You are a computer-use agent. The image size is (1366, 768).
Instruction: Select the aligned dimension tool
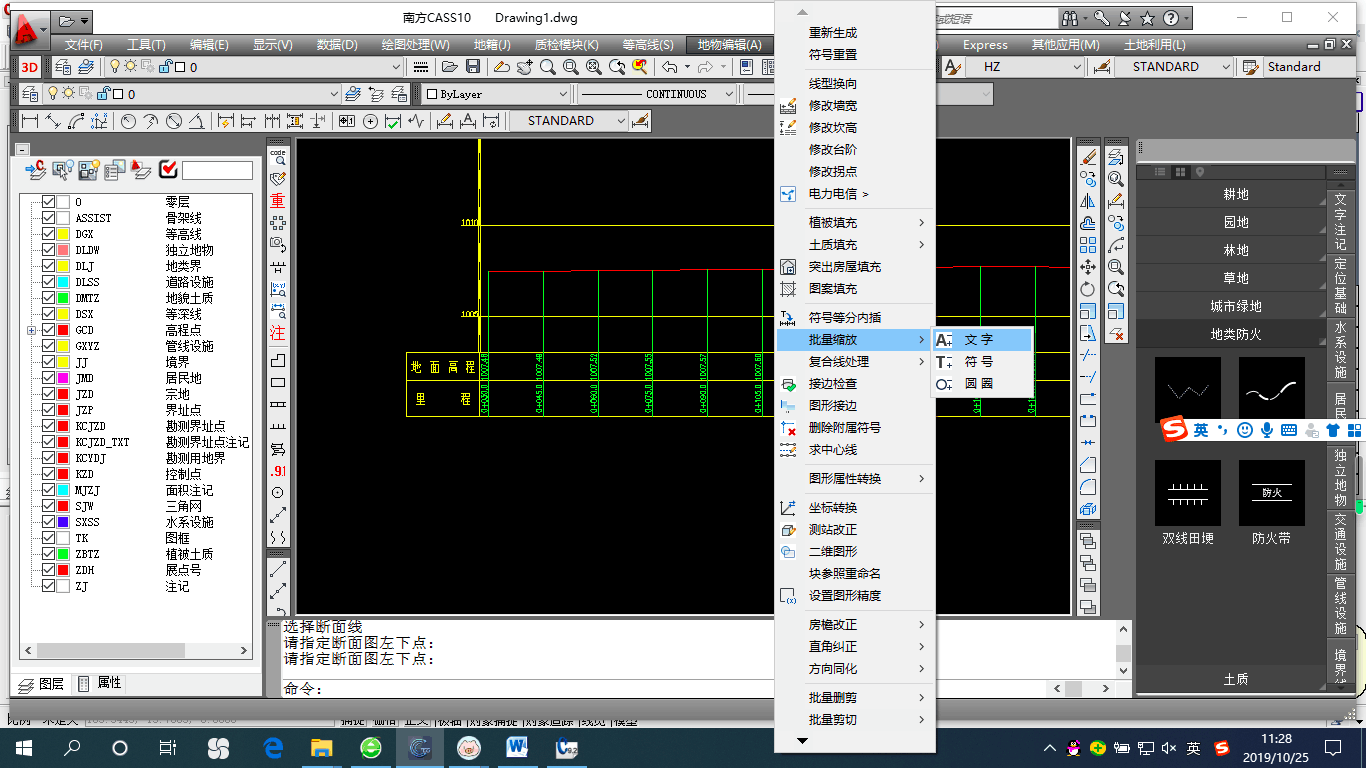(x=52, y=121)
